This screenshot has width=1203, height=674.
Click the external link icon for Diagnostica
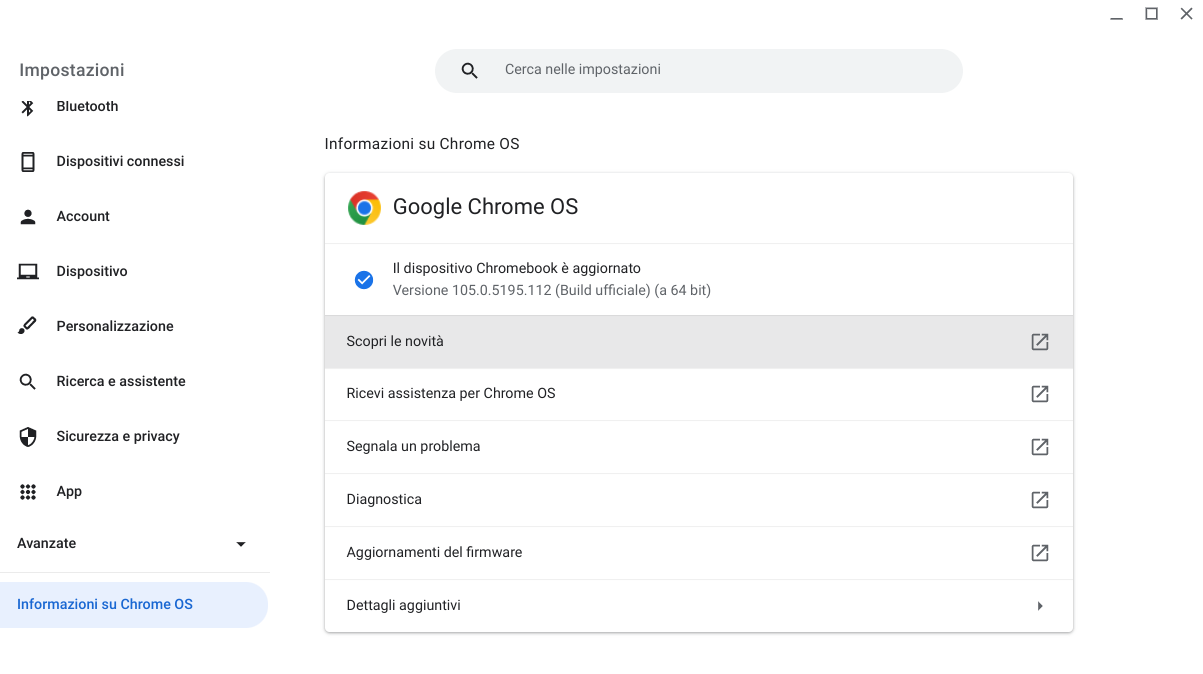pos(1039,500)
